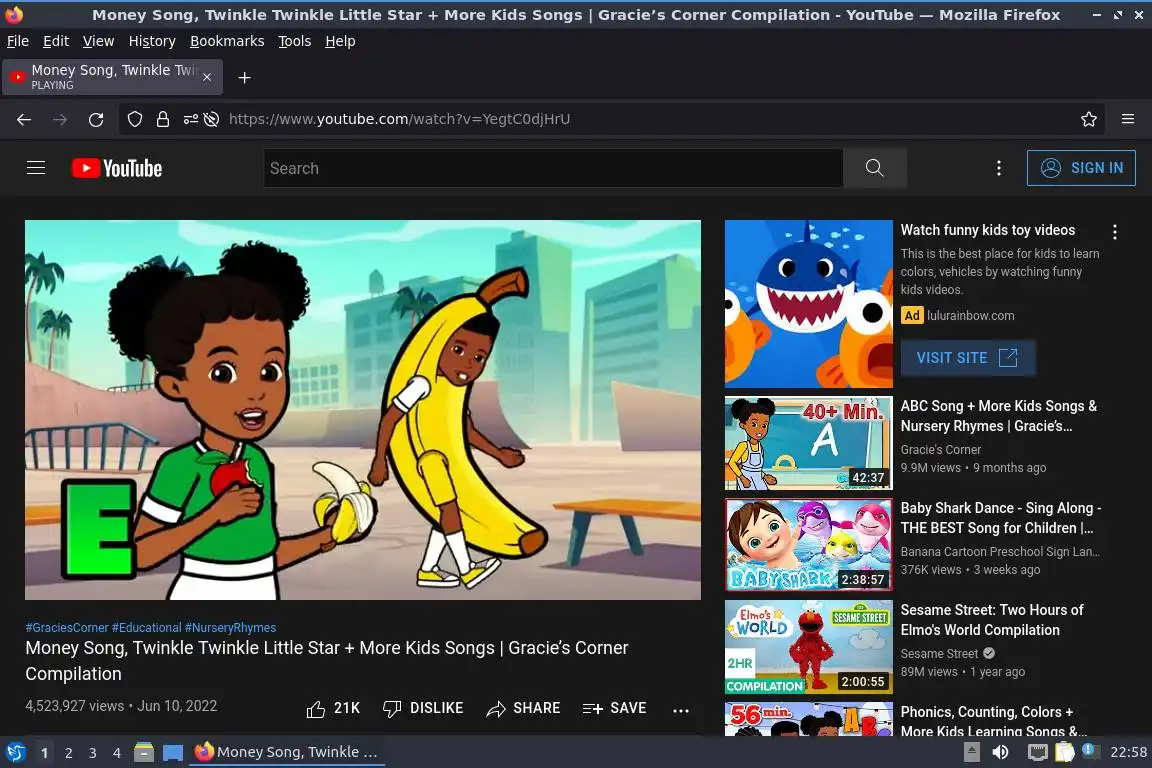Open the file manager taskbar icon
1152x768 pixels.
[144, 752]
